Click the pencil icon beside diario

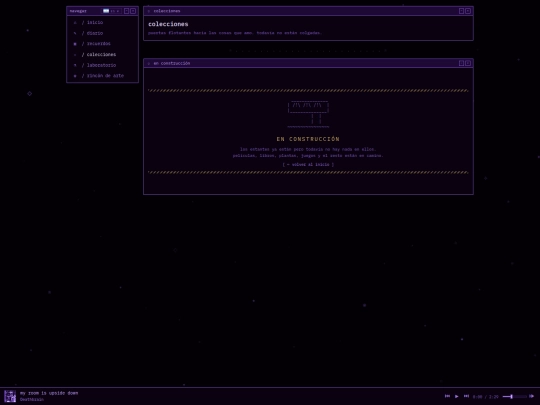click(x=75, y=33)
